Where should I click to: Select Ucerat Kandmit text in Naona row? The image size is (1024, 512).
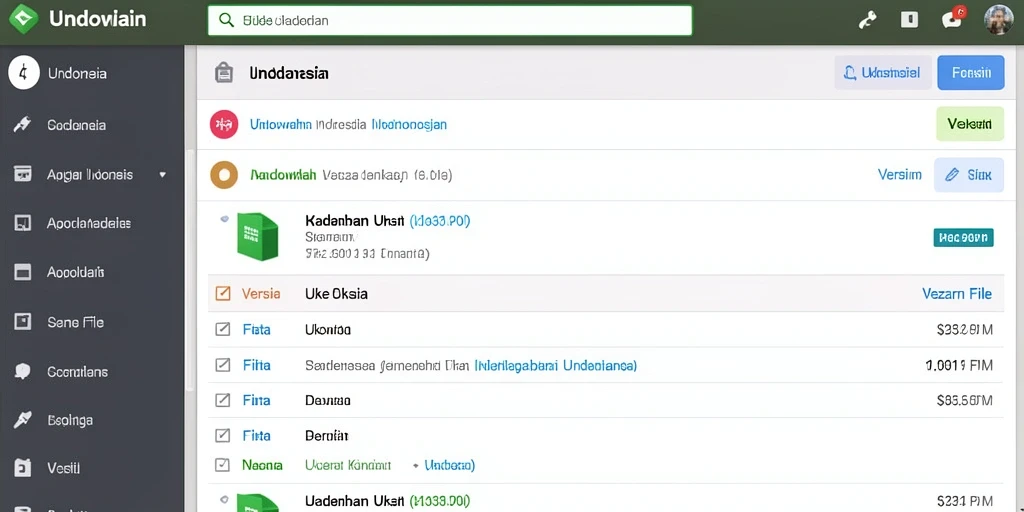(x=348, y=465)
